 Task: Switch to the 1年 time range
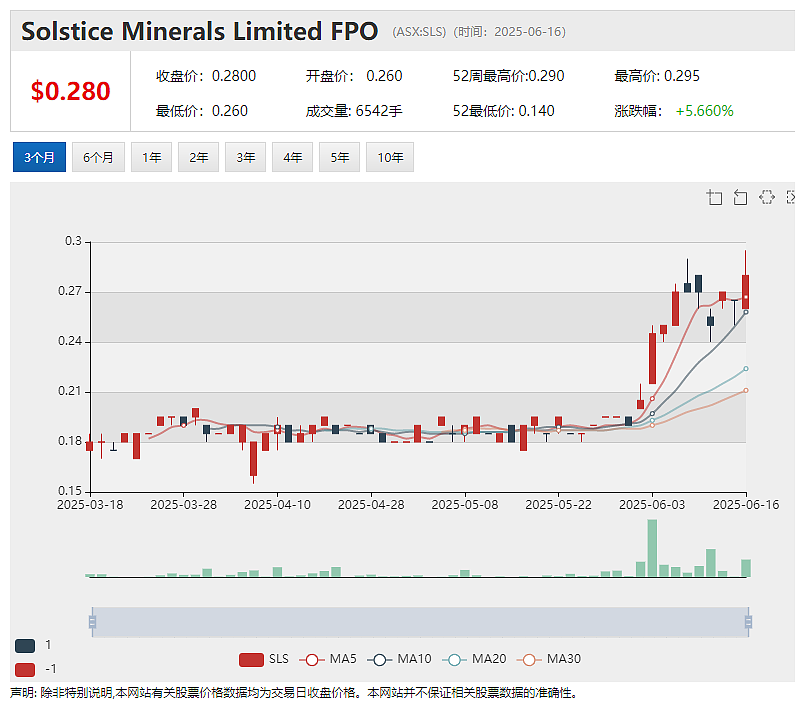(x=151, y=157)
